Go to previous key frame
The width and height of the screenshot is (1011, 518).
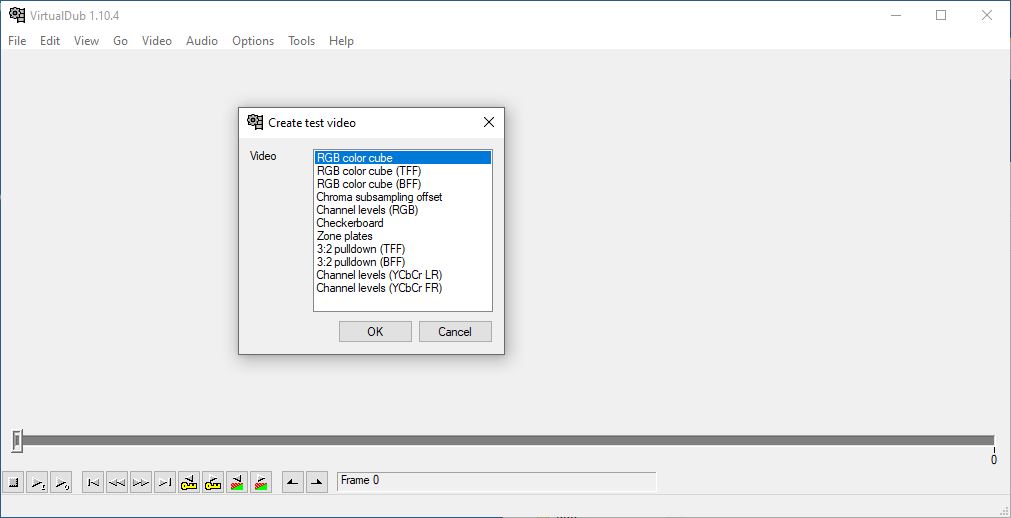[x=189, y=482]
